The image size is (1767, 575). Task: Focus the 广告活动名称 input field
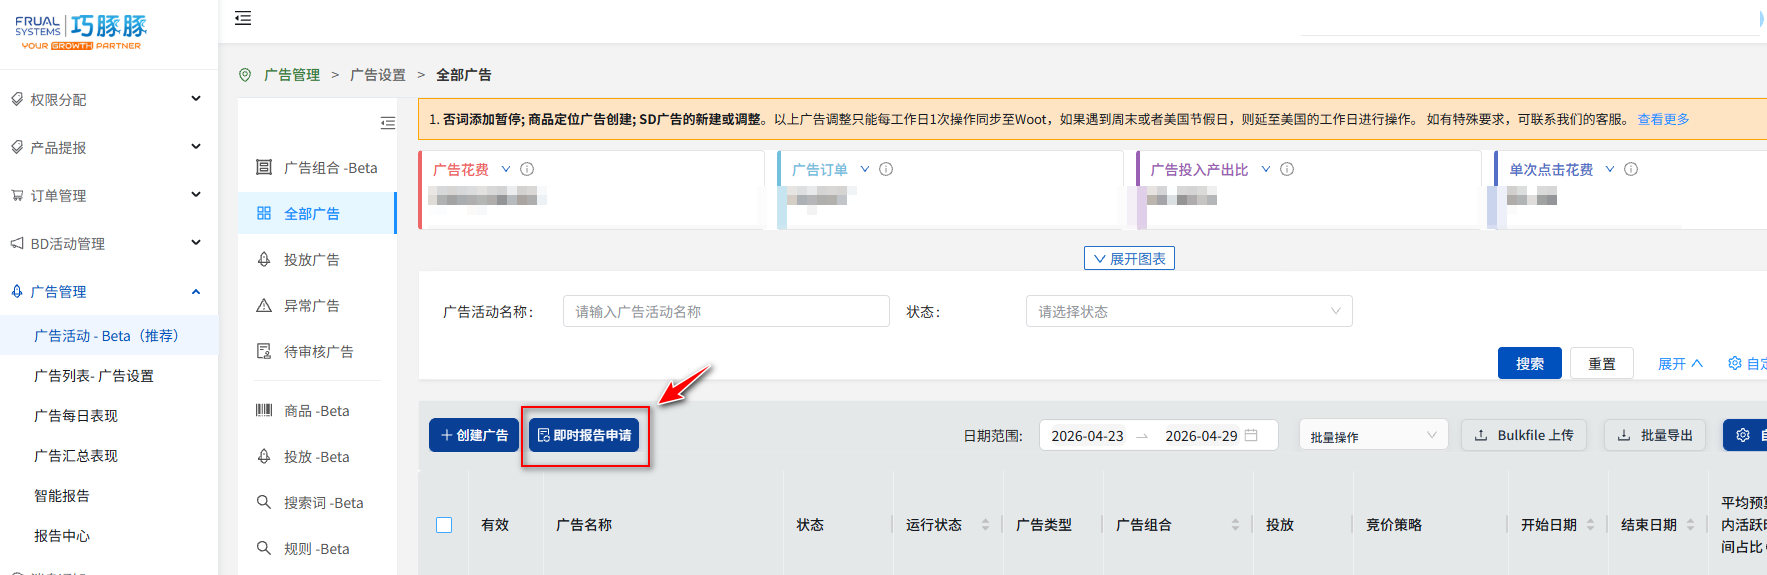725,311
